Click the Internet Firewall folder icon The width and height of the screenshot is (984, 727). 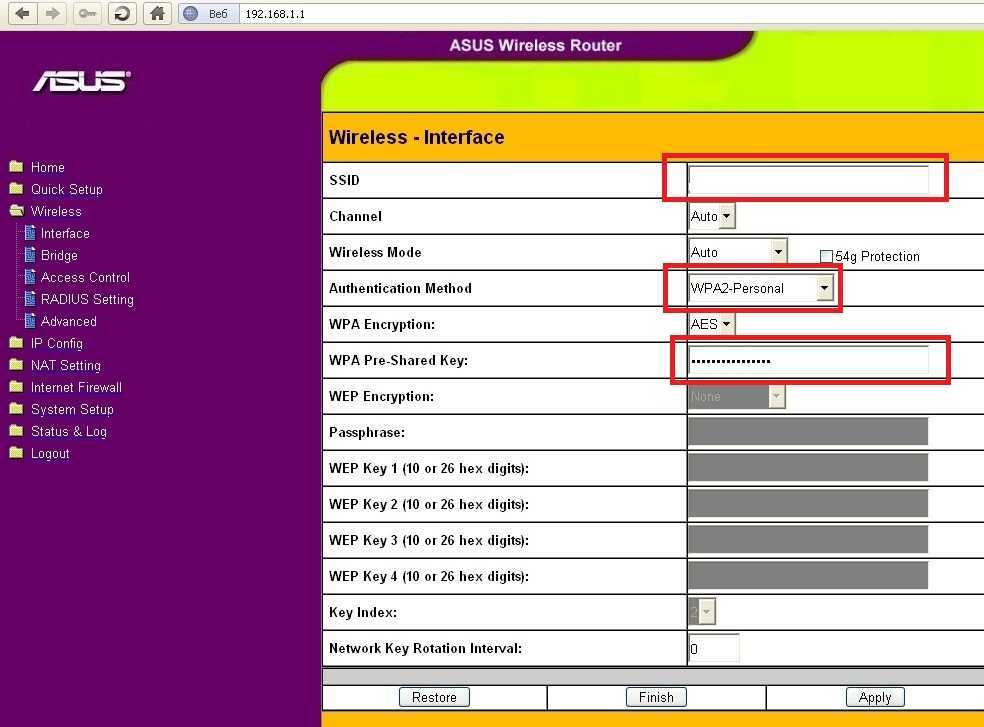(x=16, y=387)
